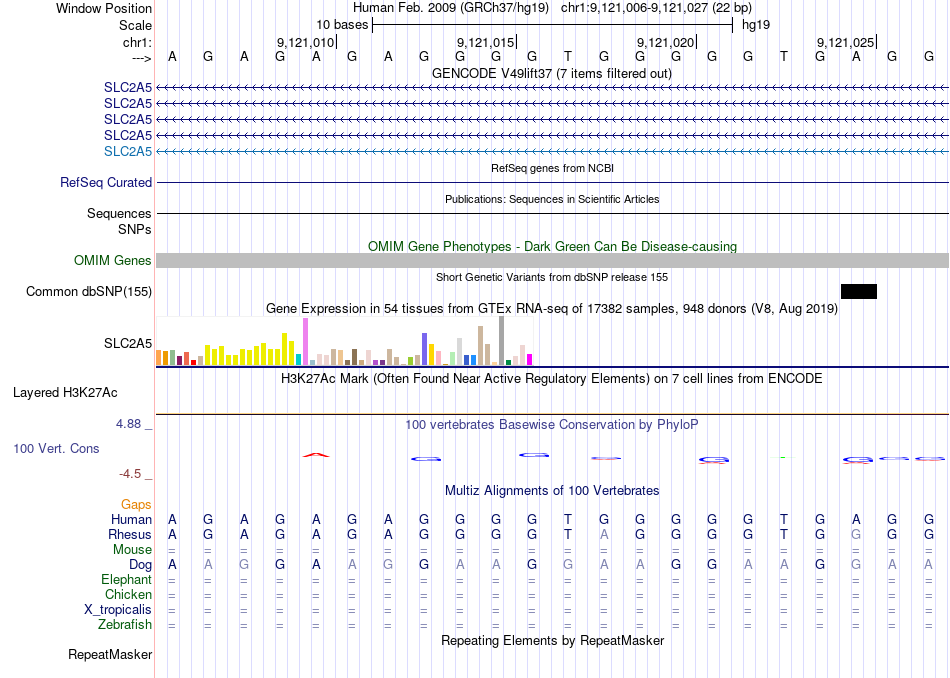The image size is (950, 678).
Task: Click the 'RefSeq Curated' track label
Action: (x=106, y=182)
